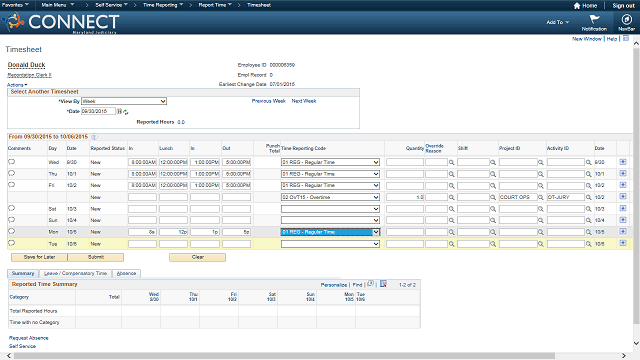This screenshot has width=640, height=360.
Task: Click the Save for Later button
Action: point(39,257)
